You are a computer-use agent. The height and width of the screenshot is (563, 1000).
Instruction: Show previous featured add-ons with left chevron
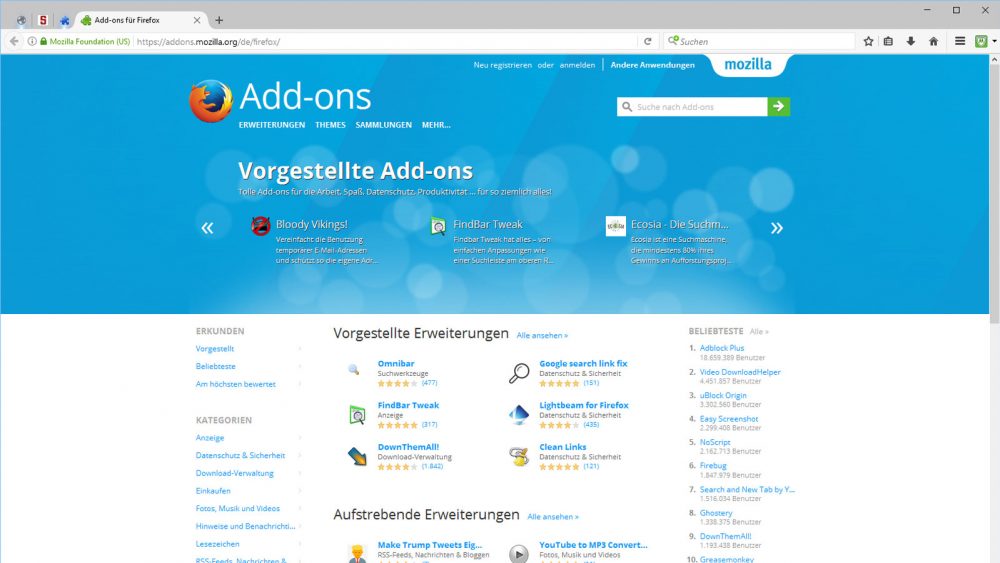[x=207, y=228]
